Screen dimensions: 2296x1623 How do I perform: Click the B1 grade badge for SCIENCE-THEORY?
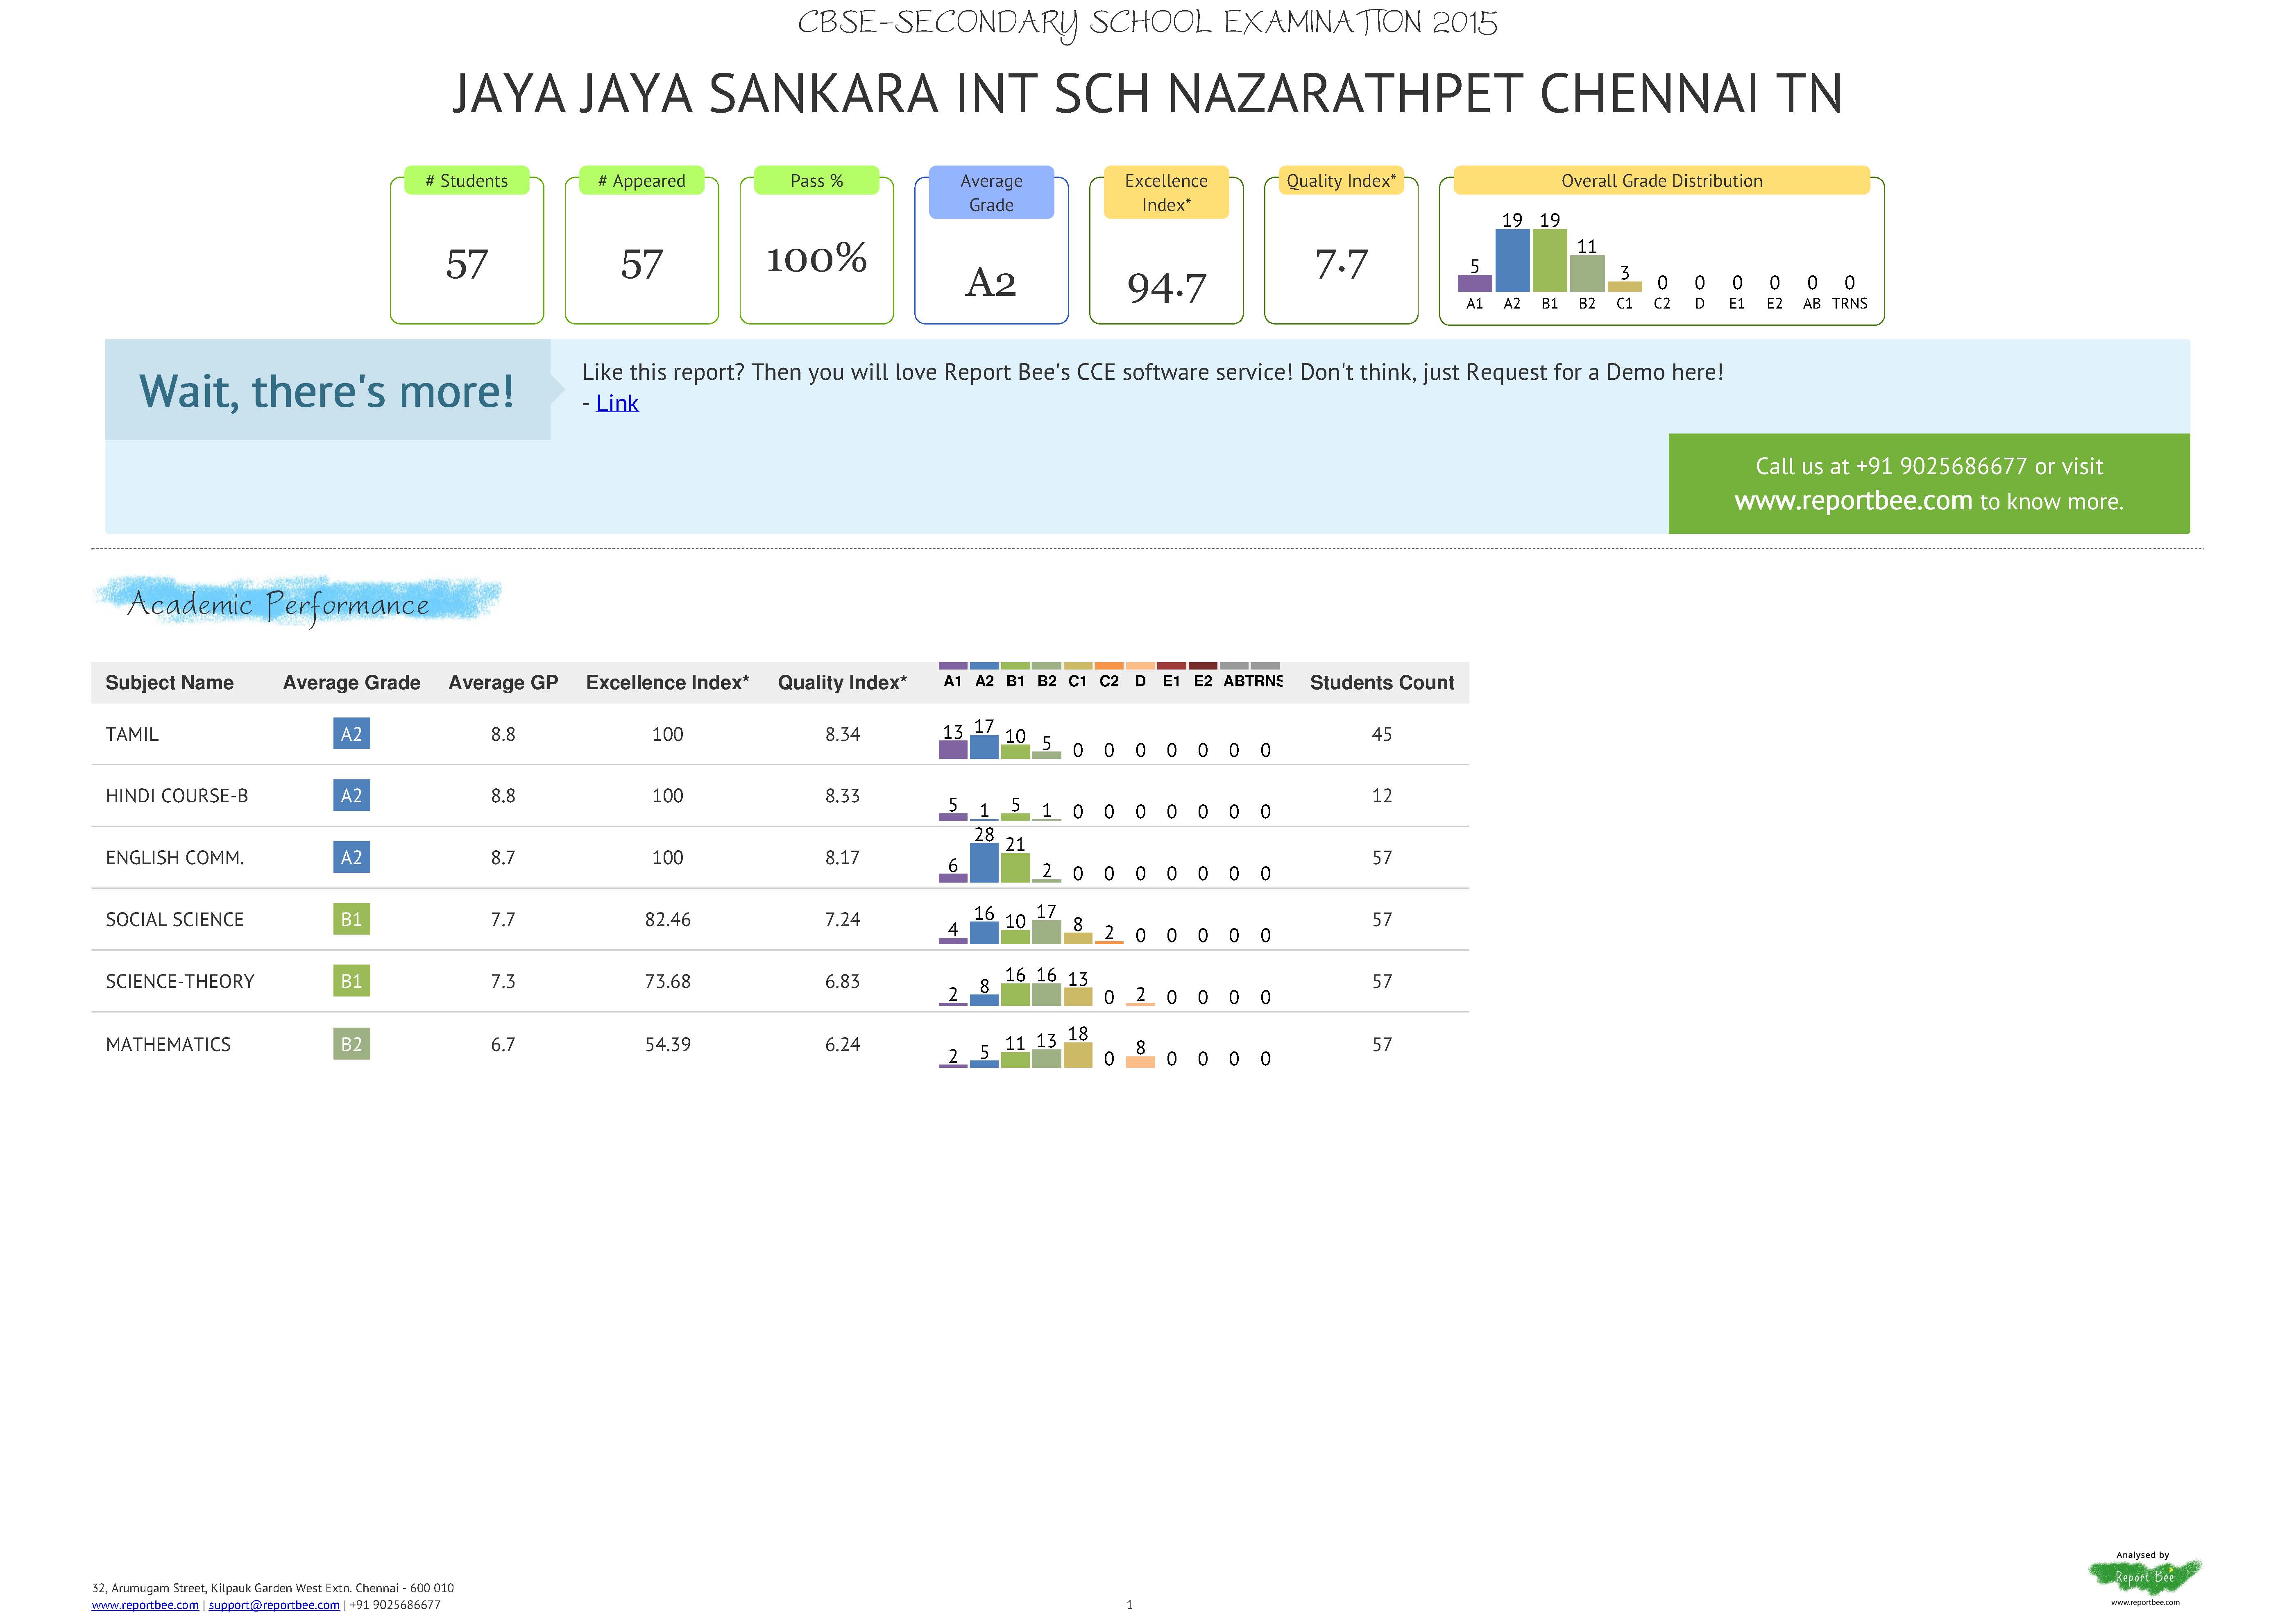pyautogui.click(x=352, y=981)
